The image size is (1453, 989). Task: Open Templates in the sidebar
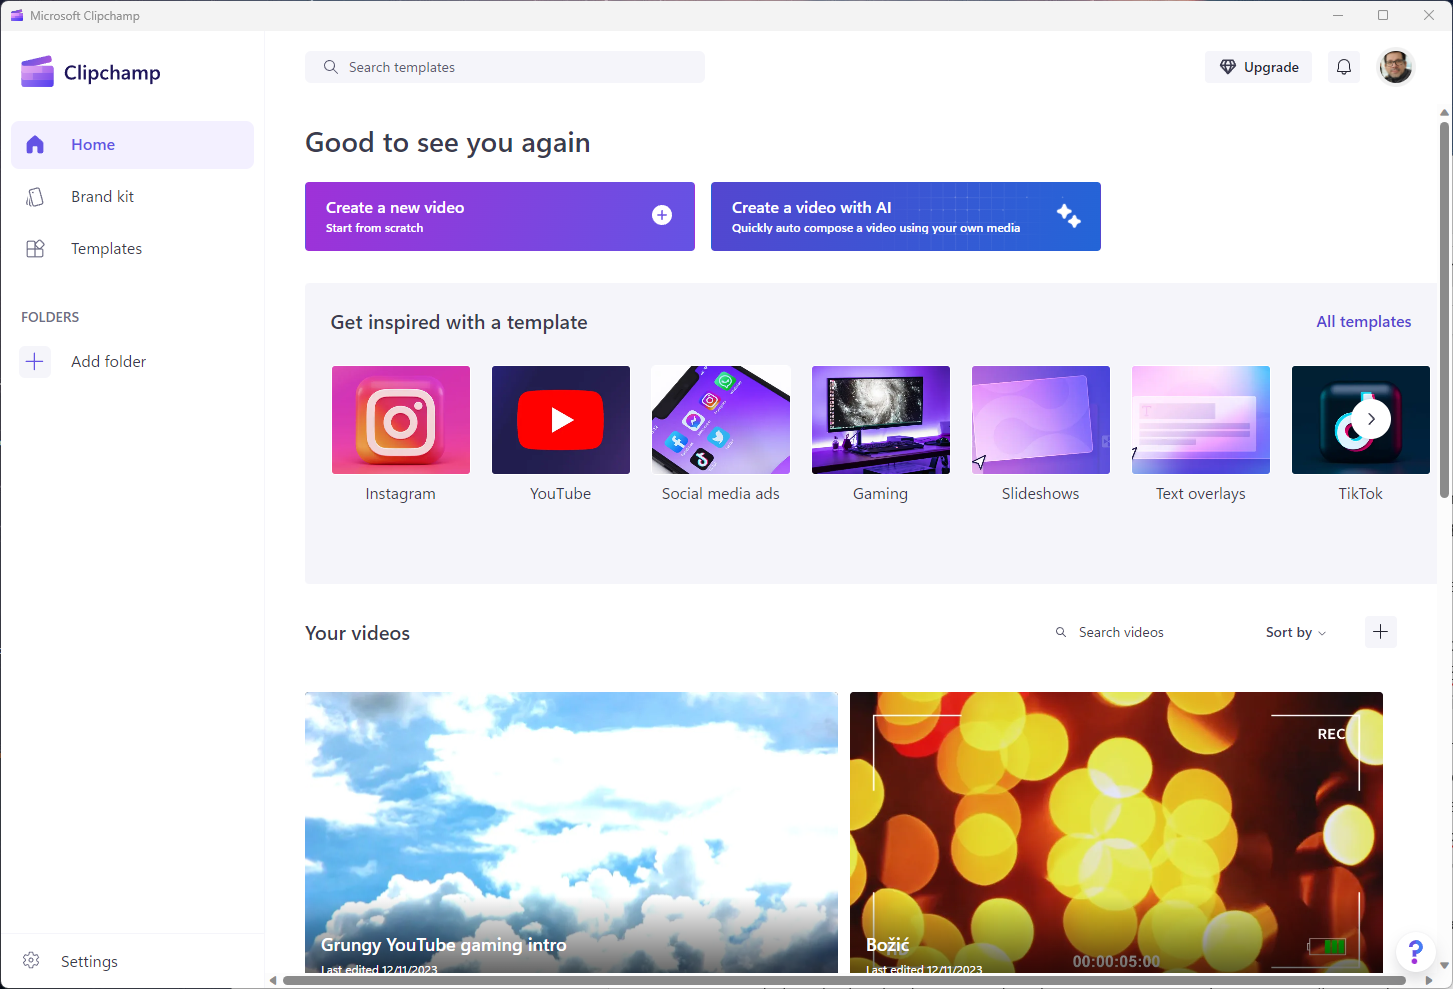pyautogui.click(x=133, y=249)
